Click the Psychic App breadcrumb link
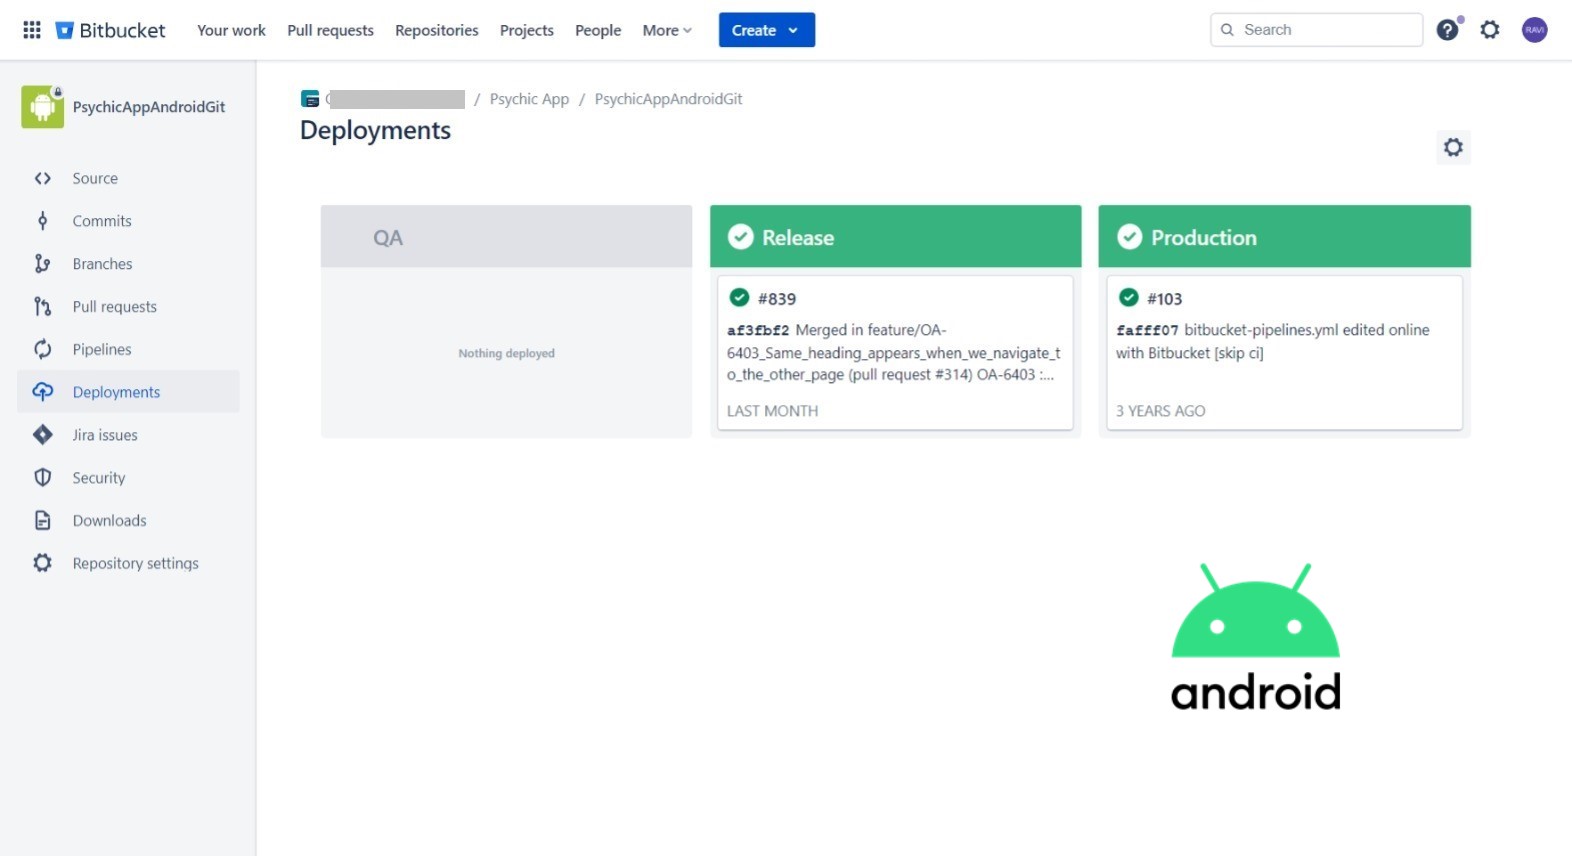The image size is (1572, 856). (x=529, y=99)
